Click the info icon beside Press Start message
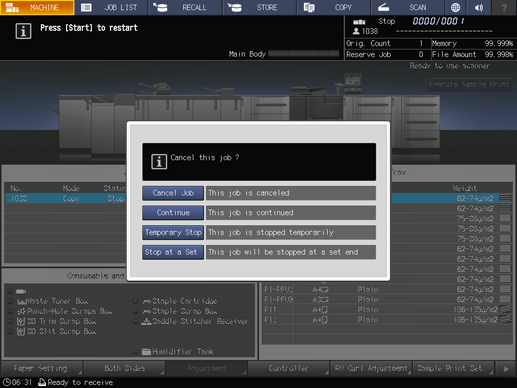 (x=23, y=31)
